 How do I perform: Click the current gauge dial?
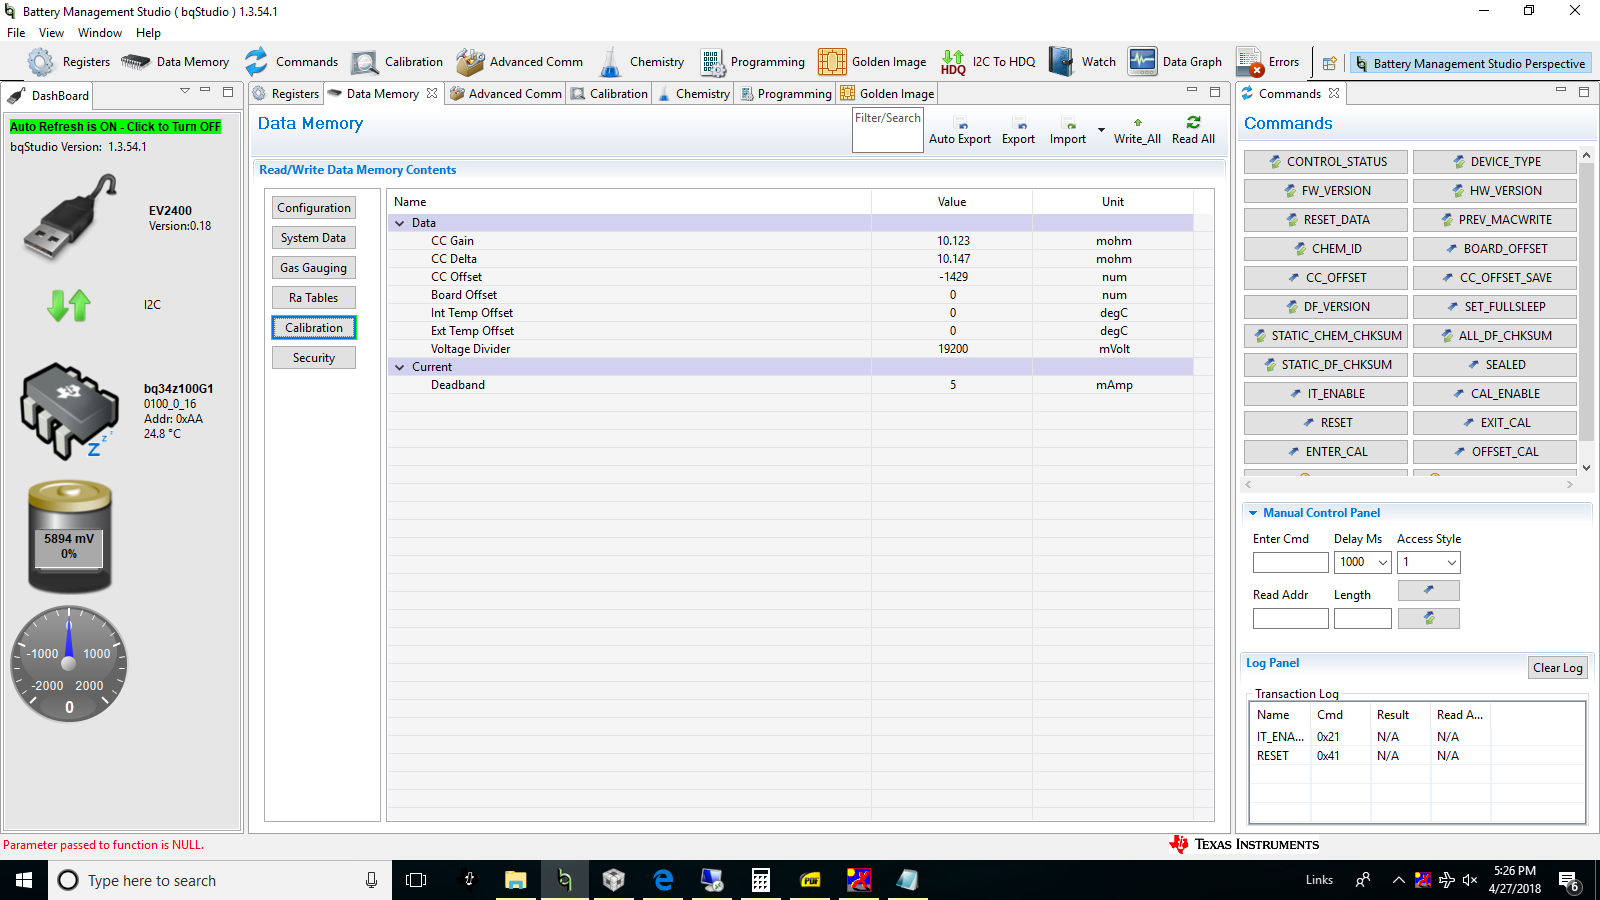pyautogui.click(x=69, y=664)
